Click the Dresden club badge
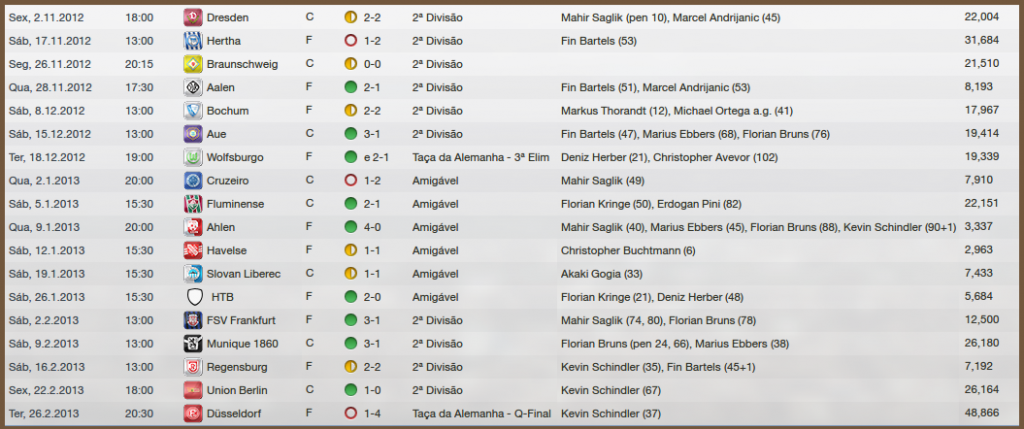 click(193, 17)
